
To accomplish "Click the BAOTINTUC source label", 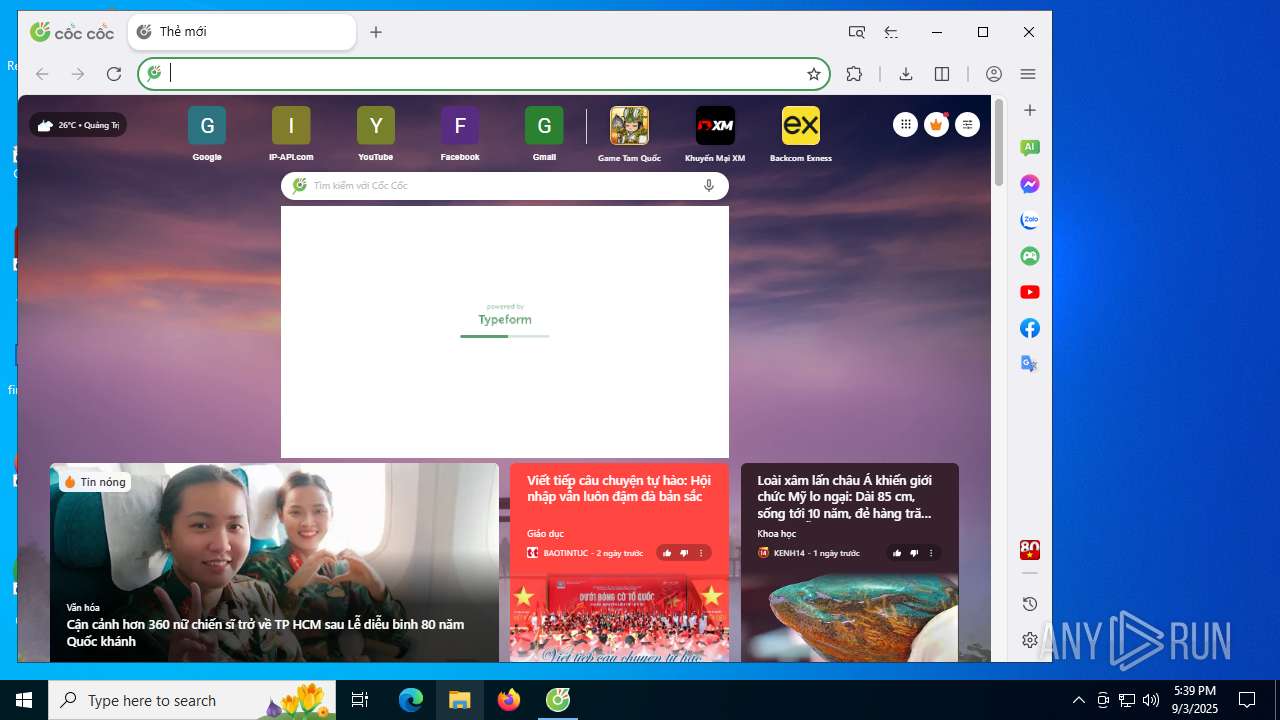I will pos(566,553).
